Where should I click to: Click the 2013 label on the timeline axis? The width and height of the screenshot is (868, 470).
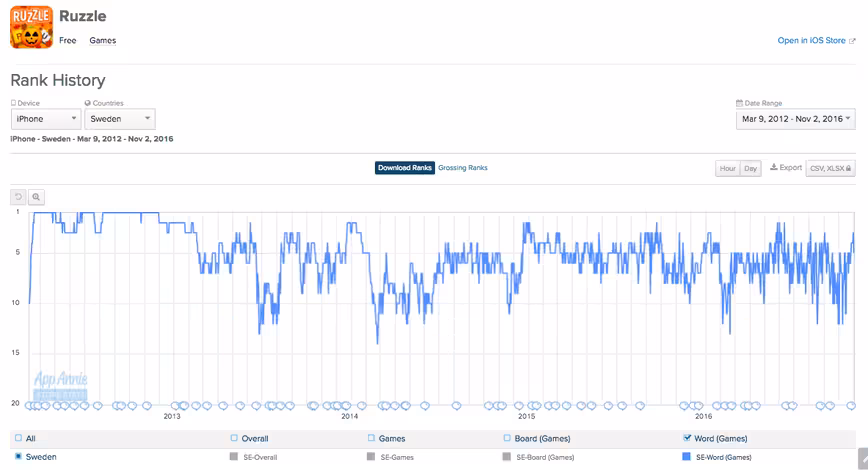point(172,416)
